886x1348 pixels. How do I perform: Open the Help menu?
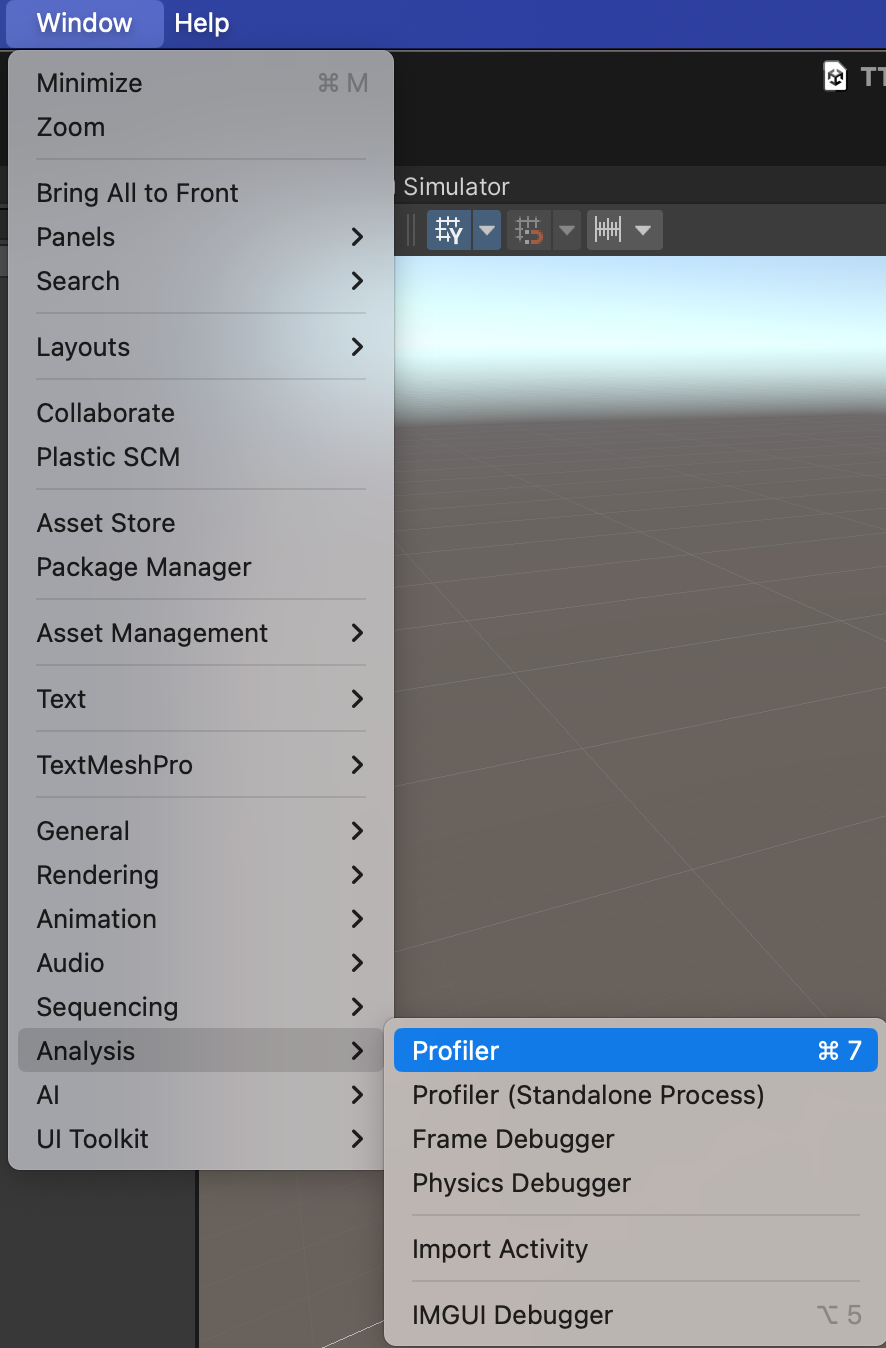coord(202,23)
